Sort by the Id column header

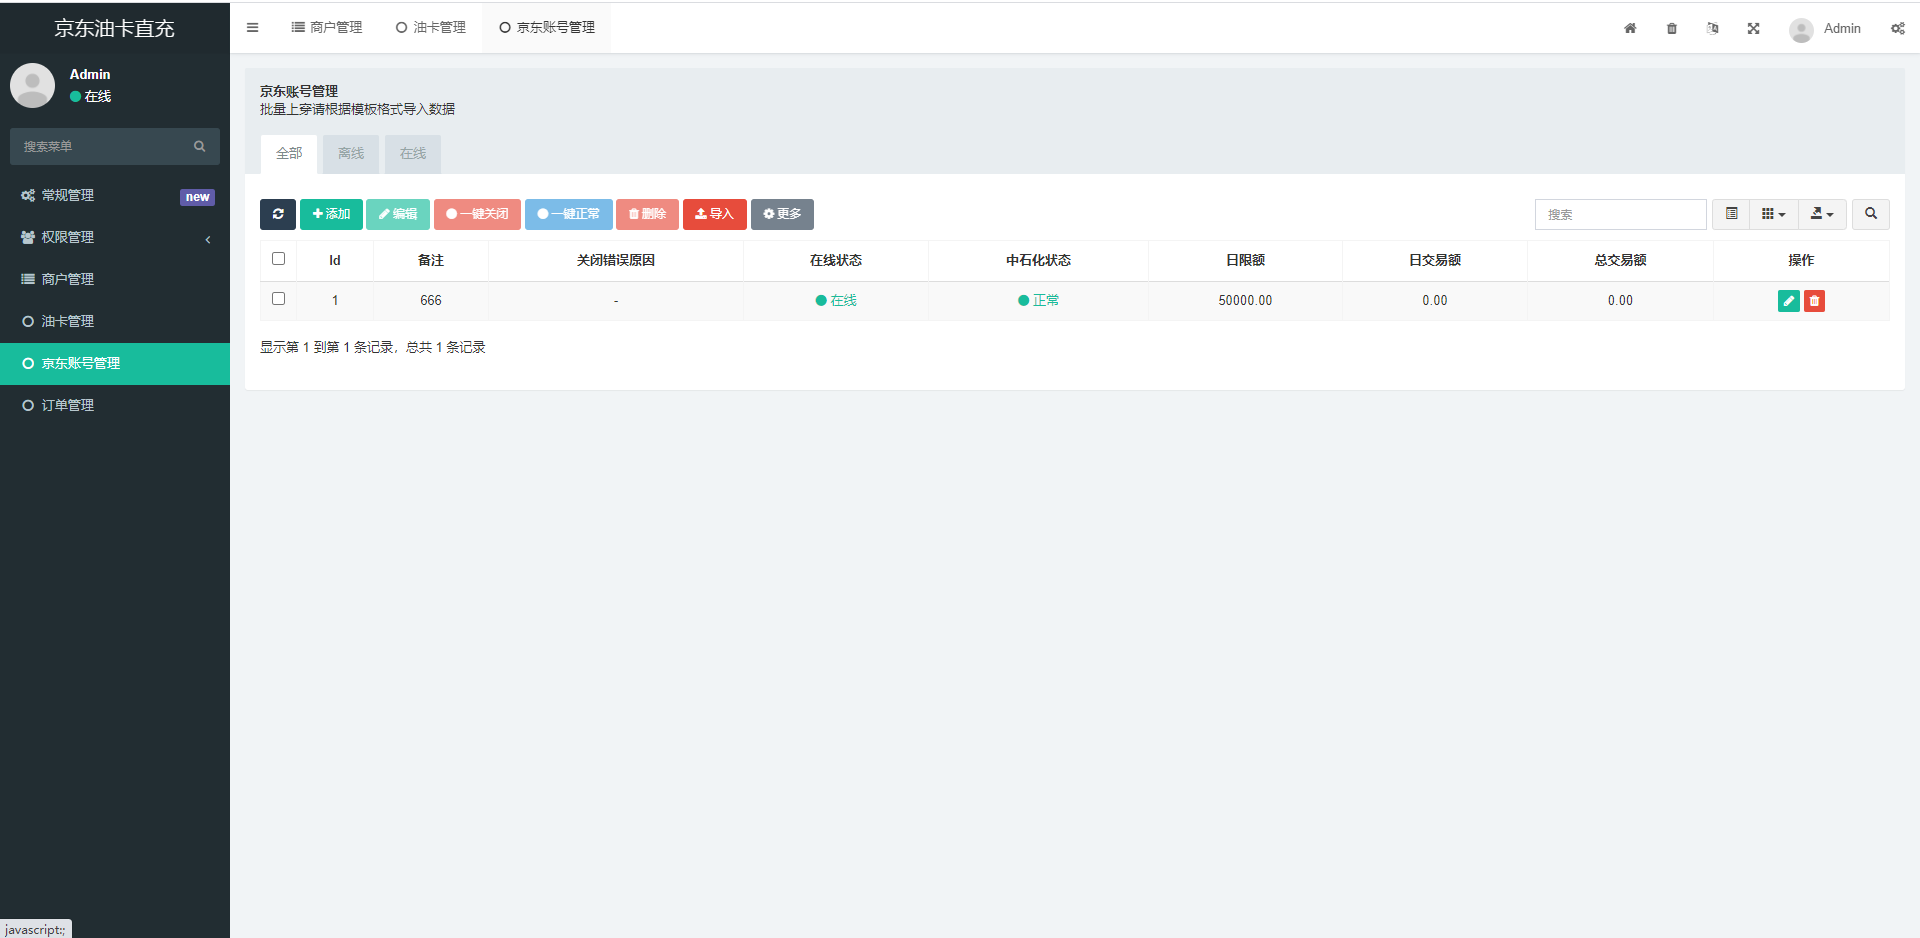335,260
